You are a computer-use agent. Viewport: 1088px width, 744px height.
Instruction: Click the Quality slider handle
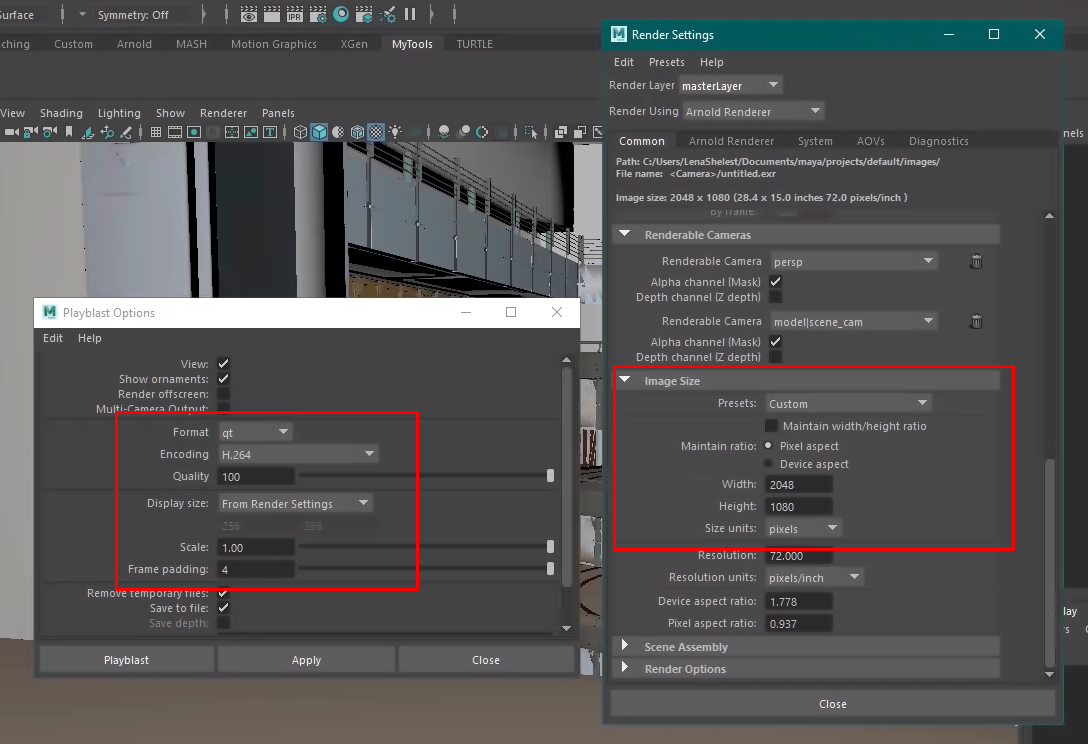pos(550,476)
